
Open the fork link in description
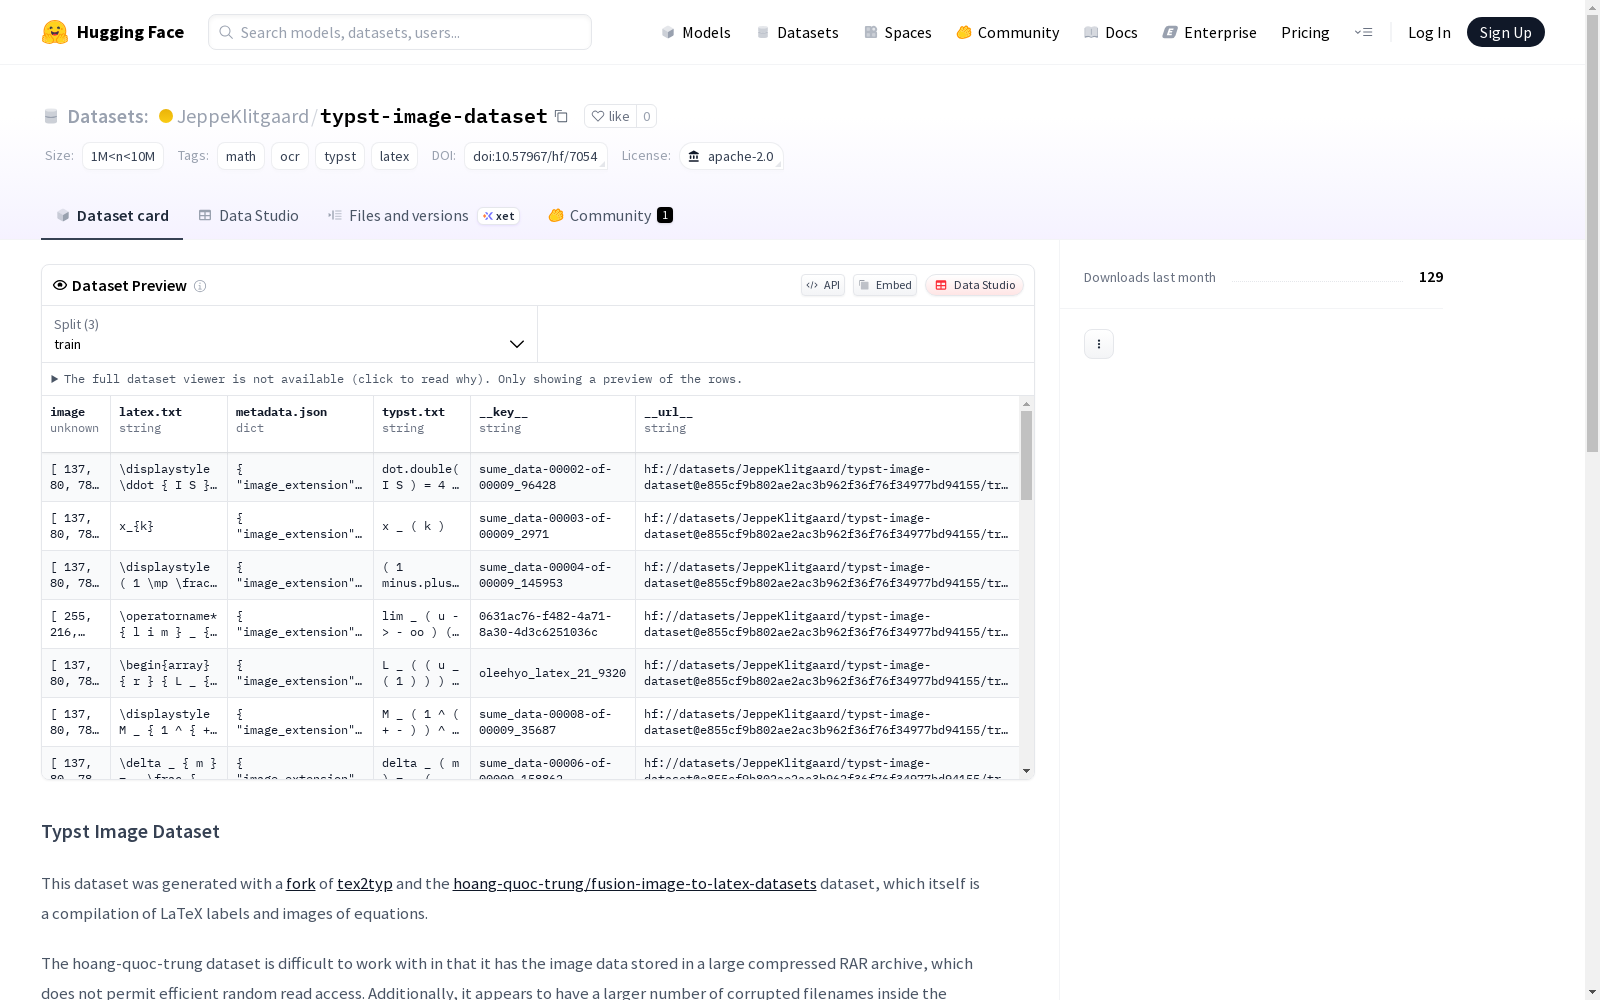coord(301,884)
